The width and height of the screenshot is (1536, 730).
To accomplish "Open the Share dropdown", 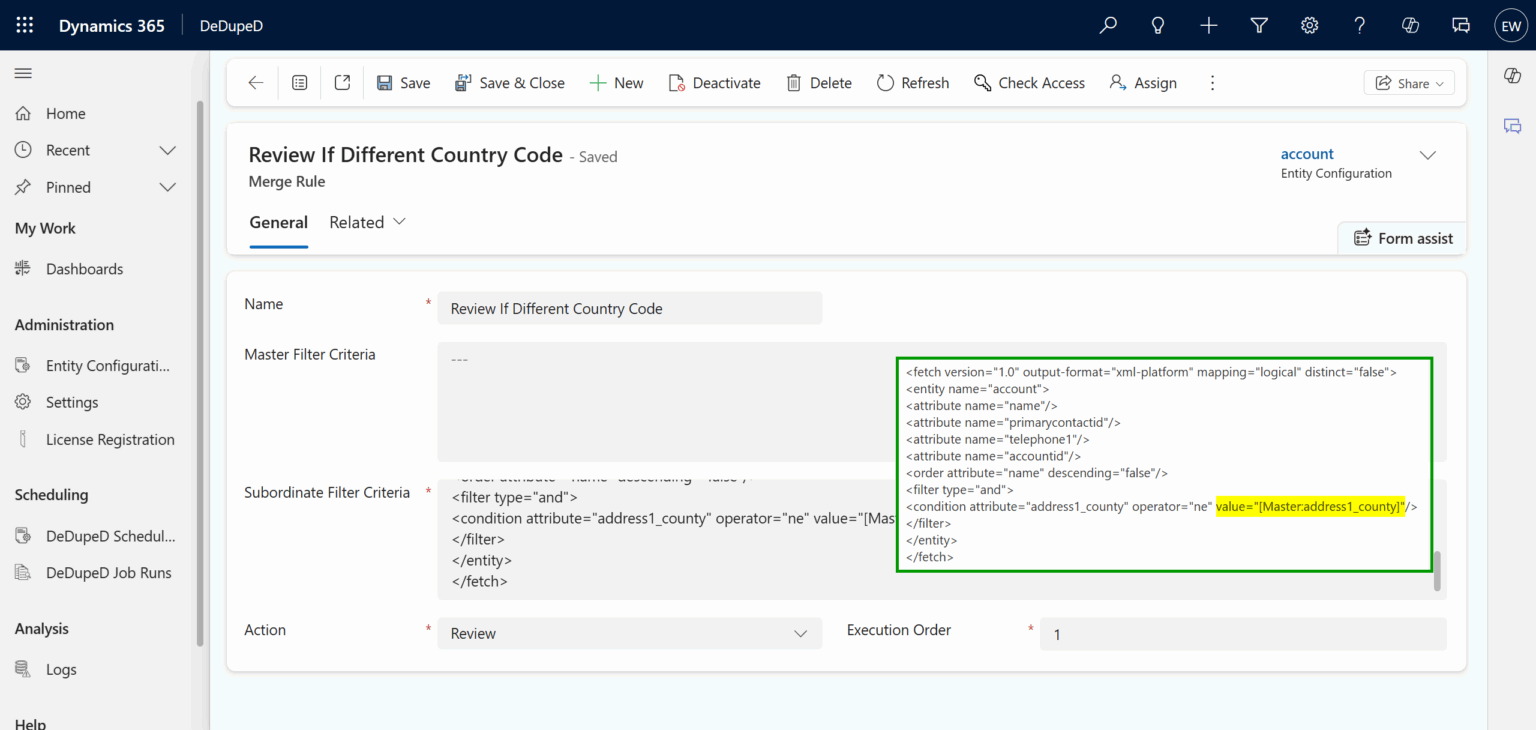I will tap(1408, 82).
